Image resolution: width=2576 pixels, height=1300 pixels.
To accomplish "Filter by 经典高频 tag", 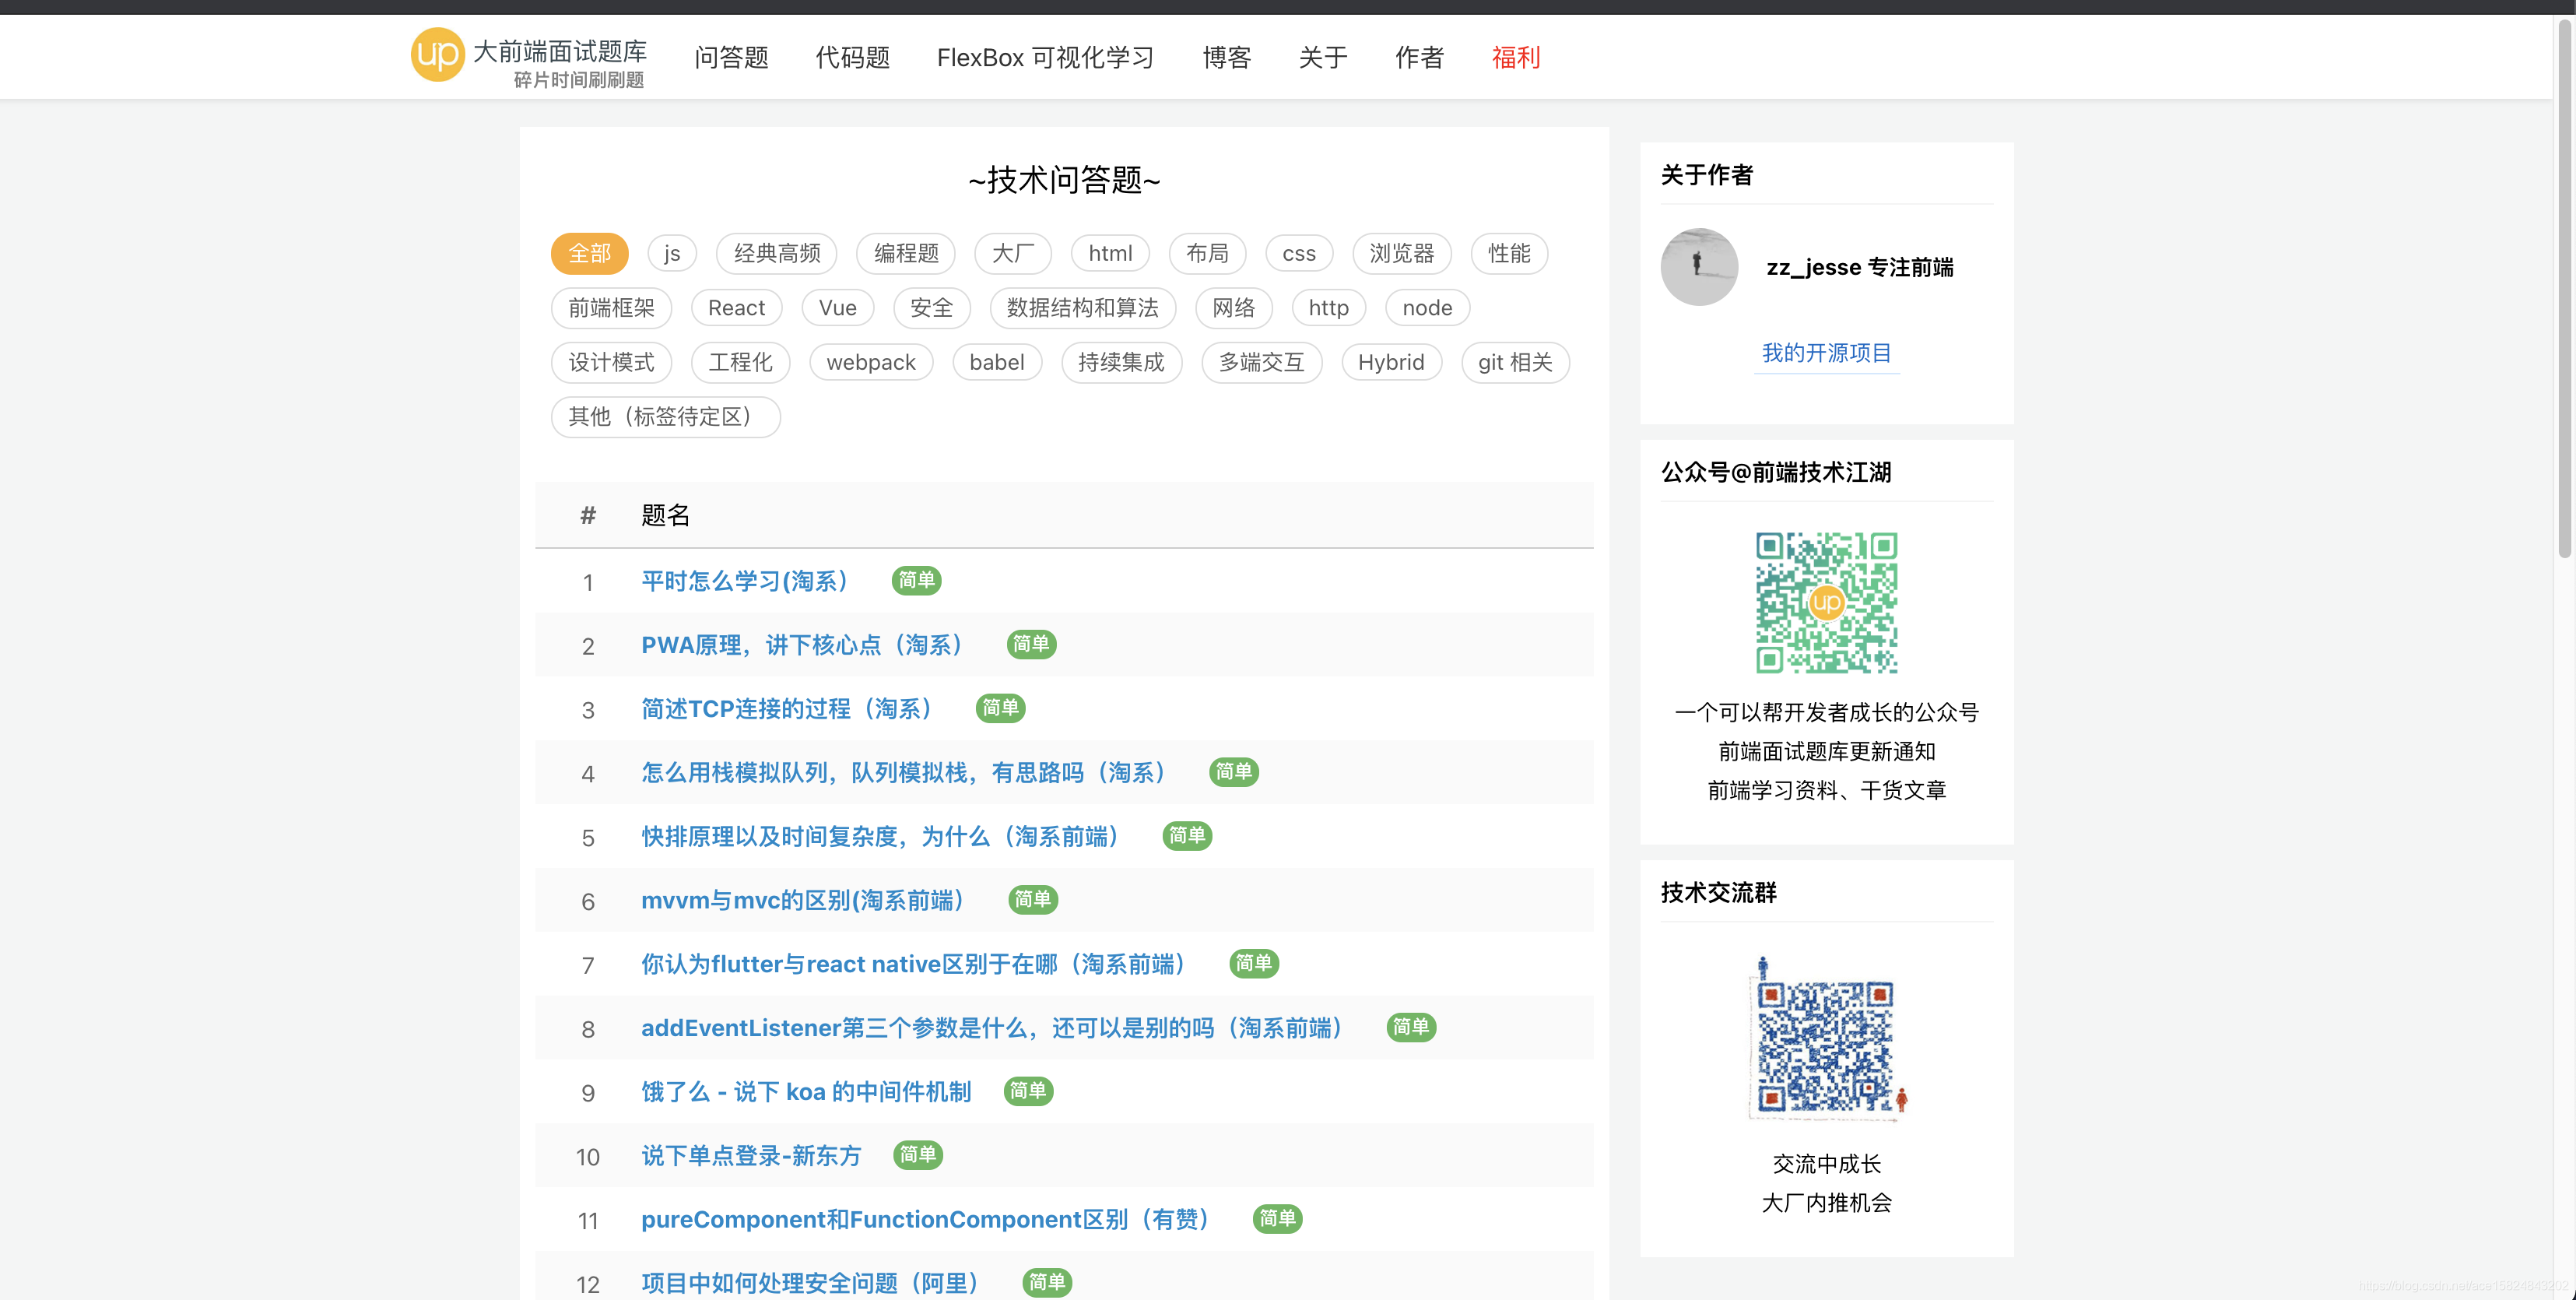I will click(777, 254).
